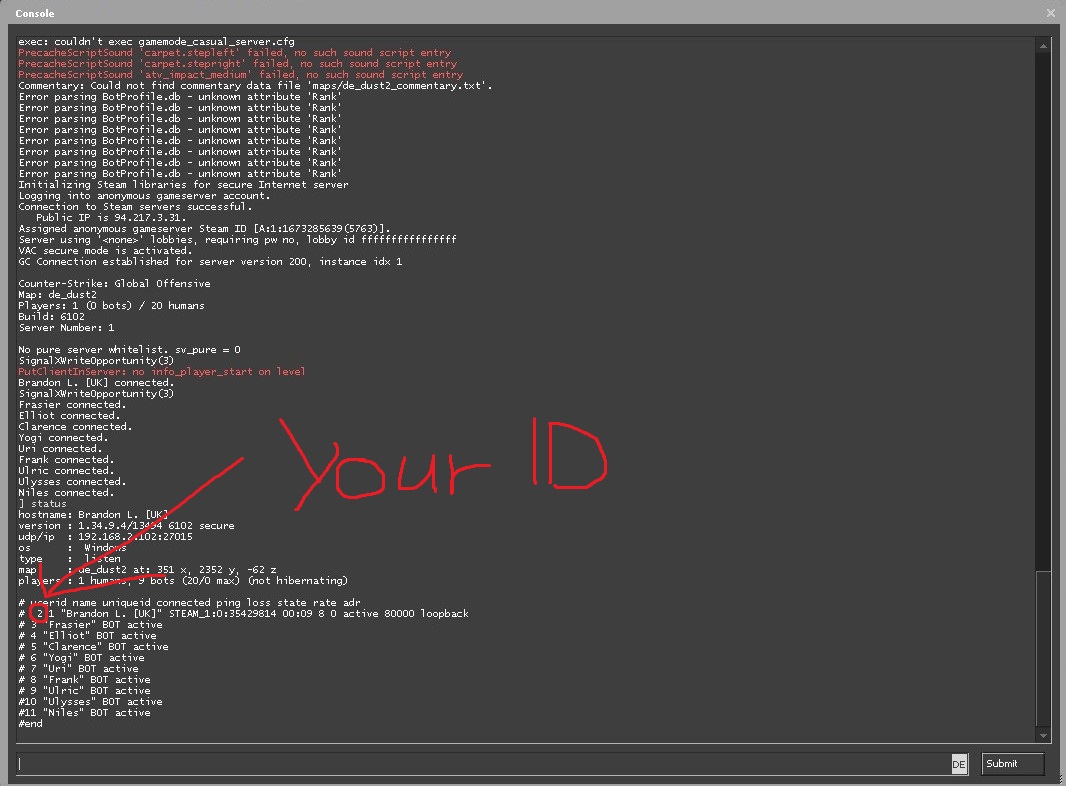Click the '# 8 "Frank" BOT active' row
The image size is (1066, 786).
click(85, 680)
